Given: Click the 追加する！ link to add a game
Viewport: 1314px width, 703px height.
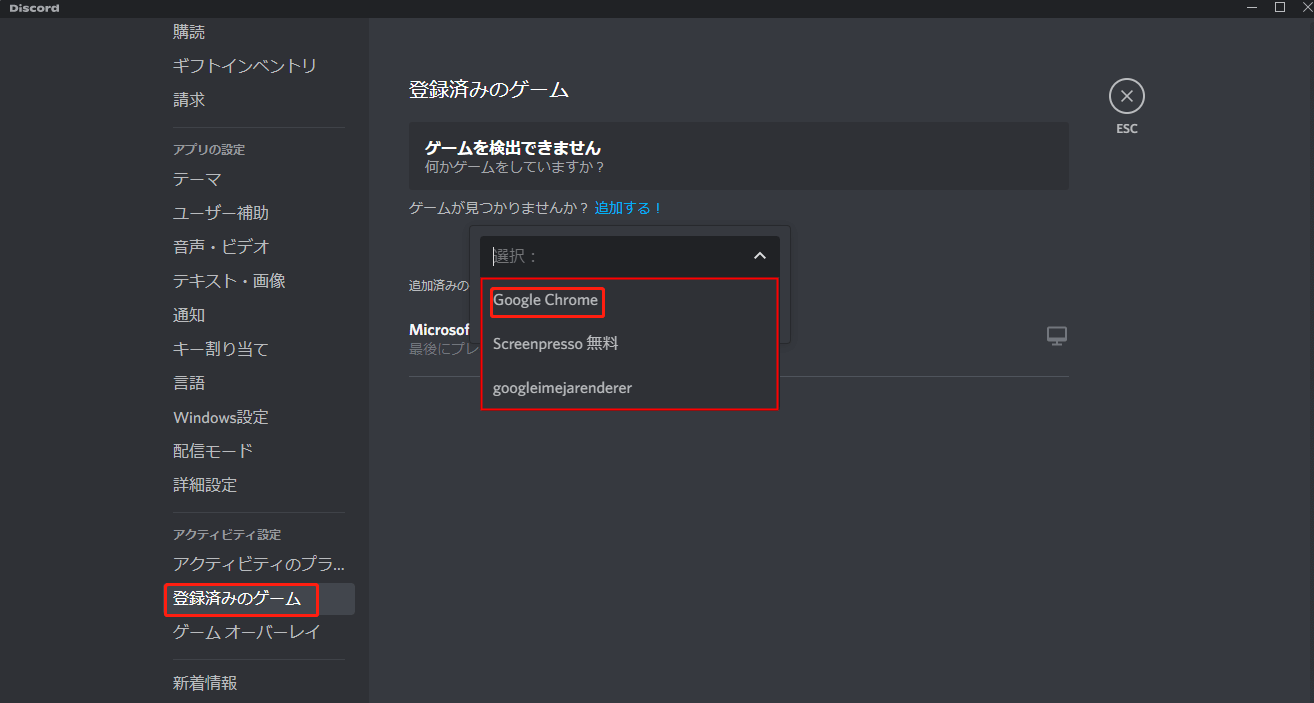Looking at the screenshot, I should (626, 207).
